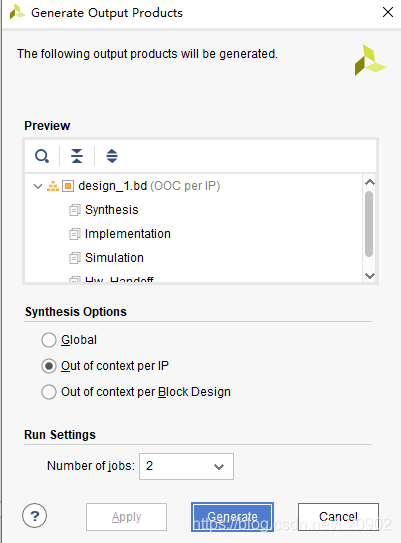Choose Out of context per Block Design
The image size is (401, 543).
pyautogui.click(x=49, y=392)
